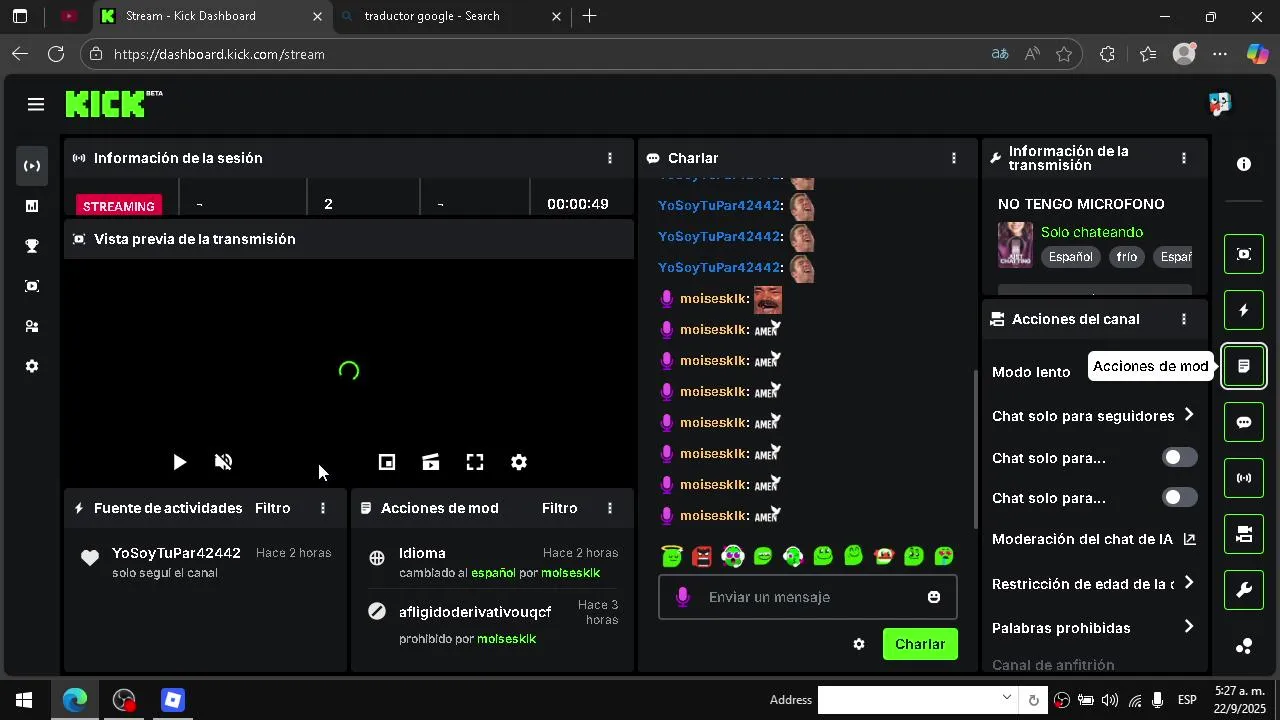Open options menu for Información de la transmisión
Viewport: 1280px width, 720px height.
pyautogui.click(x=1184, y=158)
